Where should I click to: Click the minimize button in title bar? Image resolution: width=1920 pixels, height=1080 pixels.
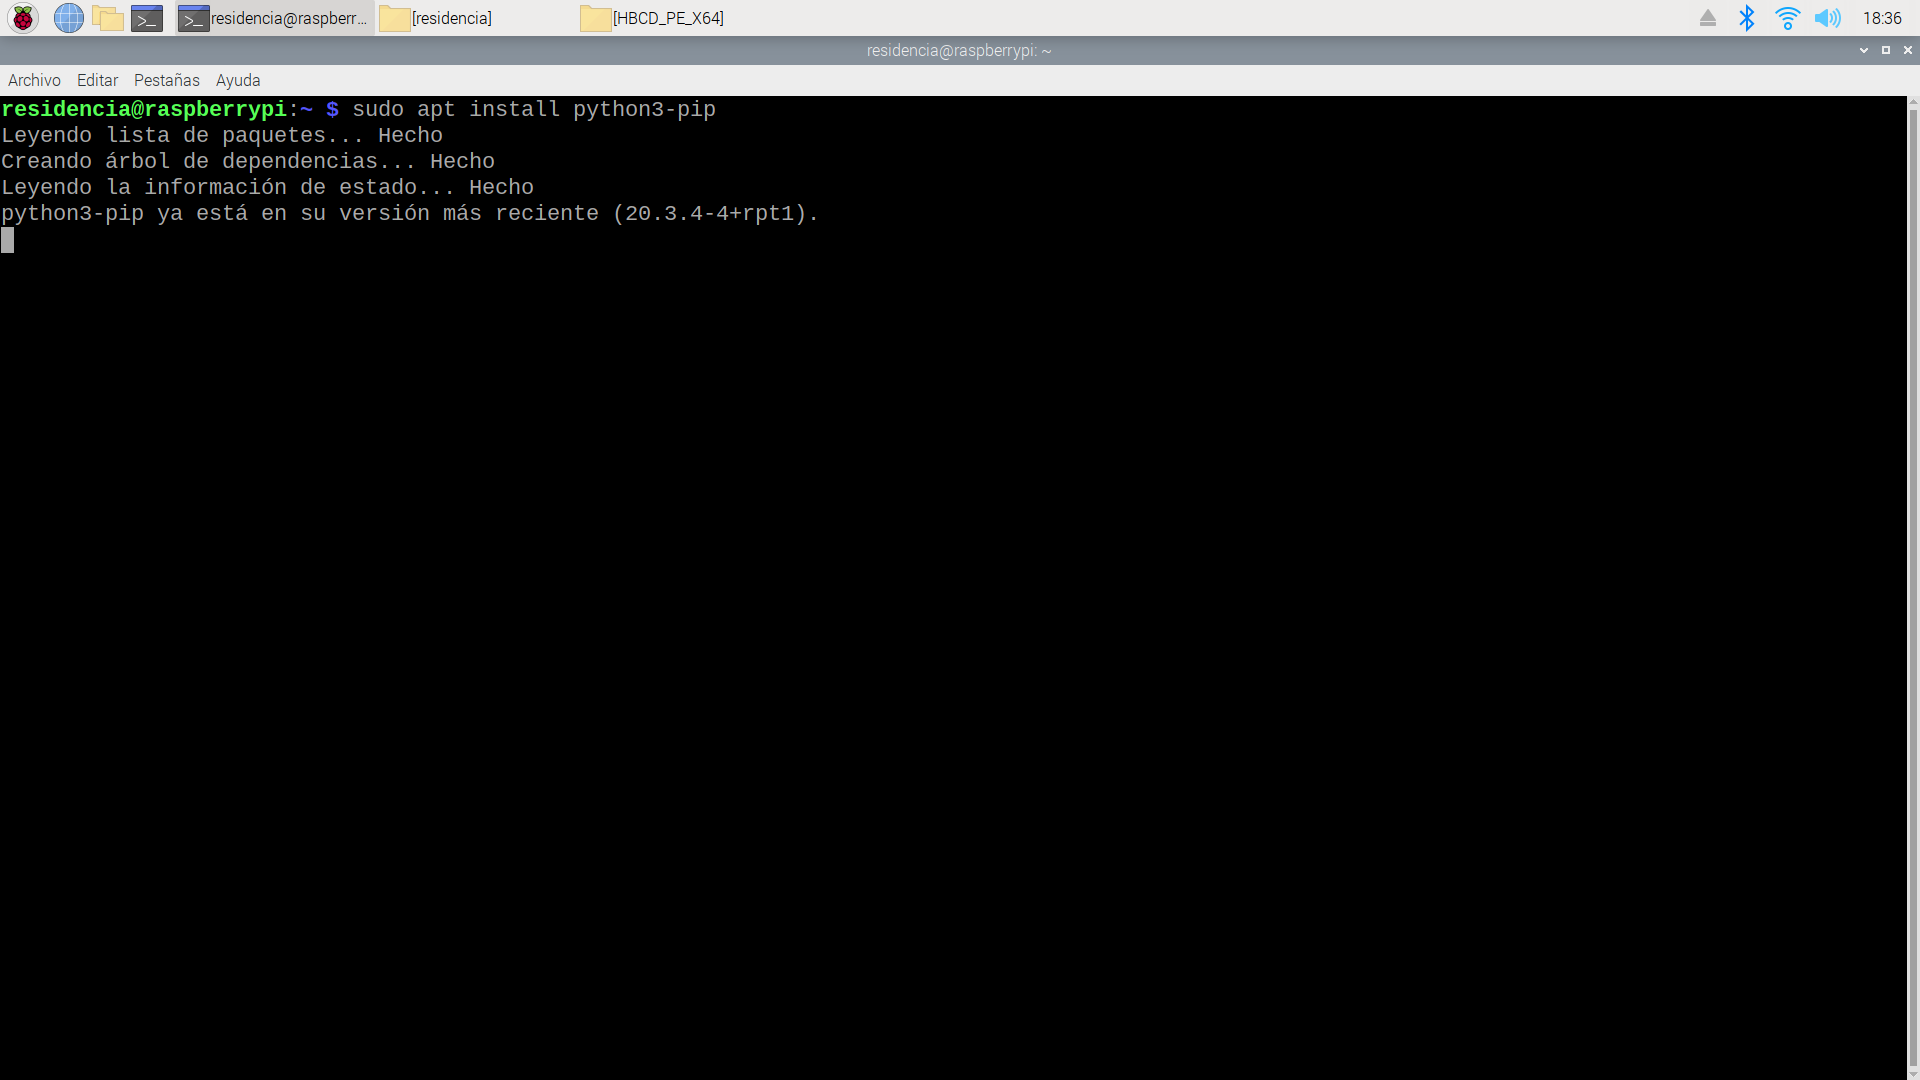pos(1865,50)
